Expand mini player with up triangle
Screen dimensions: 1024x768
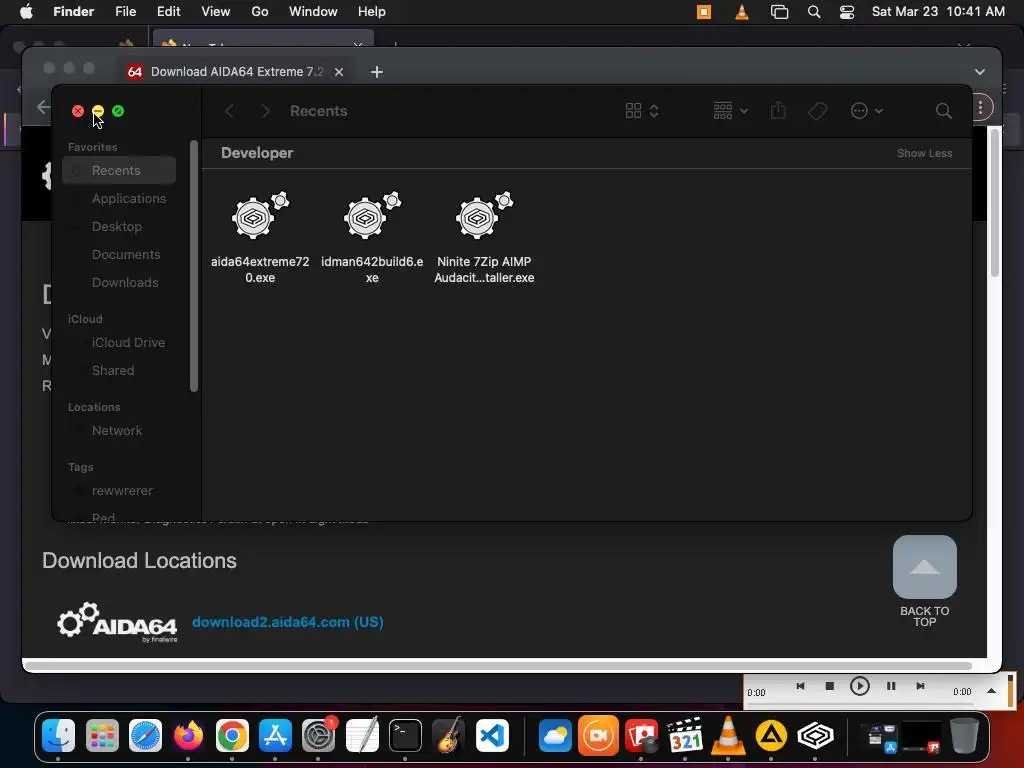point(991,691)
